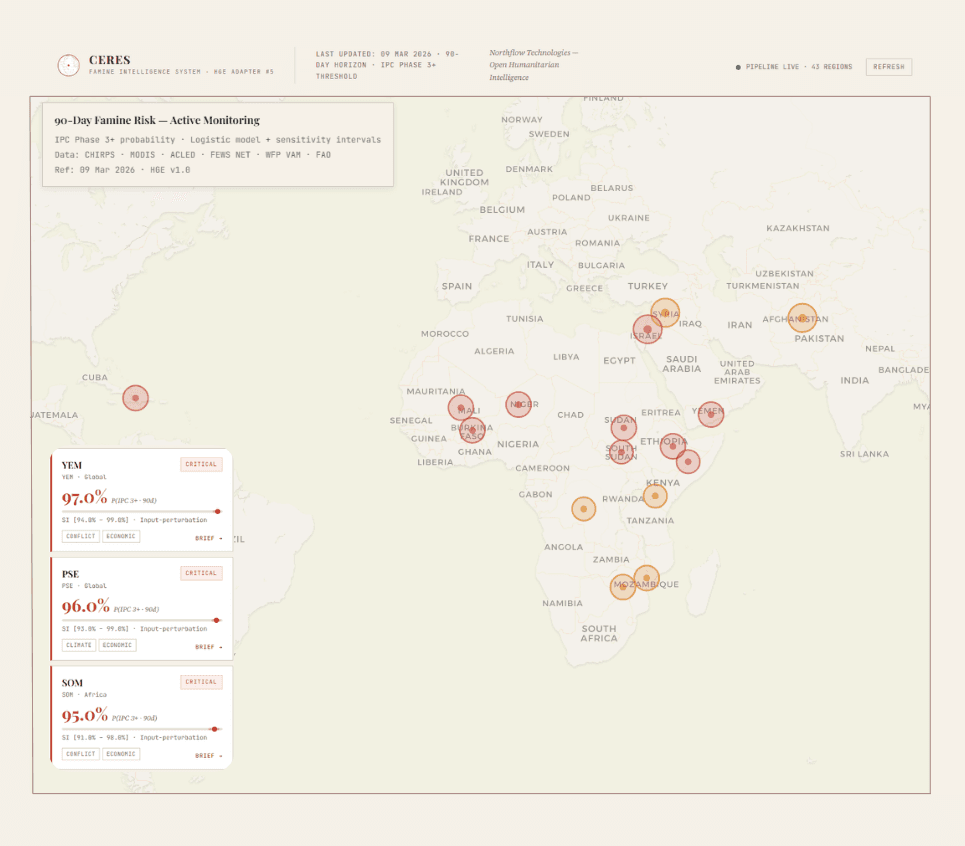Select the Mozambique risk marker
The image size is (965, 846).
coord(647,578)
